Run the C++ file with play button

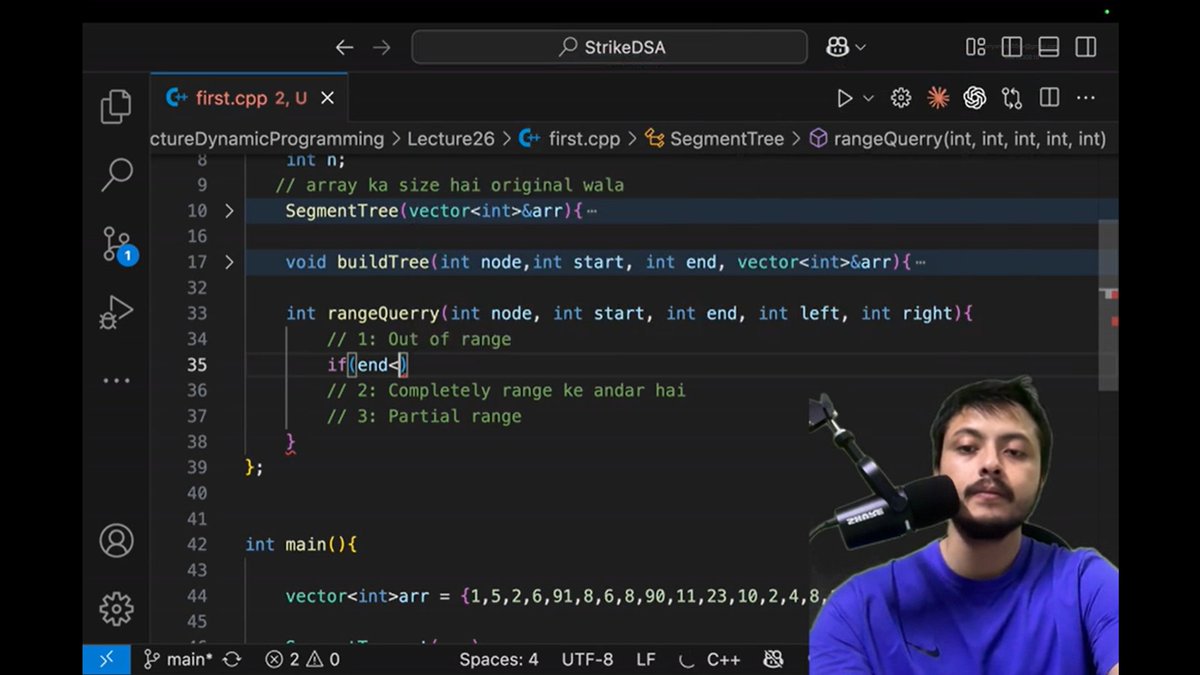[845, 98]
